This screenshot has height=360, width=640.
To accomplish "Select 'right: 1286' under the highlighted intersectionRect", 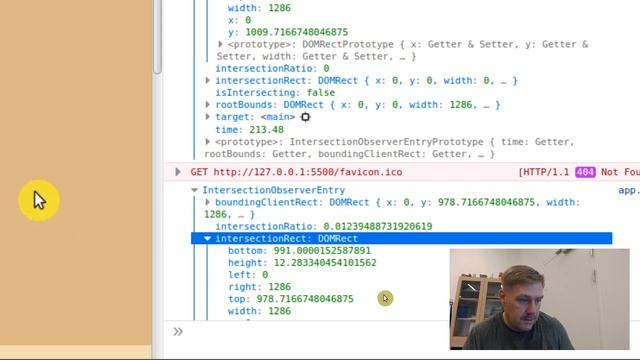I will [259, 287].
